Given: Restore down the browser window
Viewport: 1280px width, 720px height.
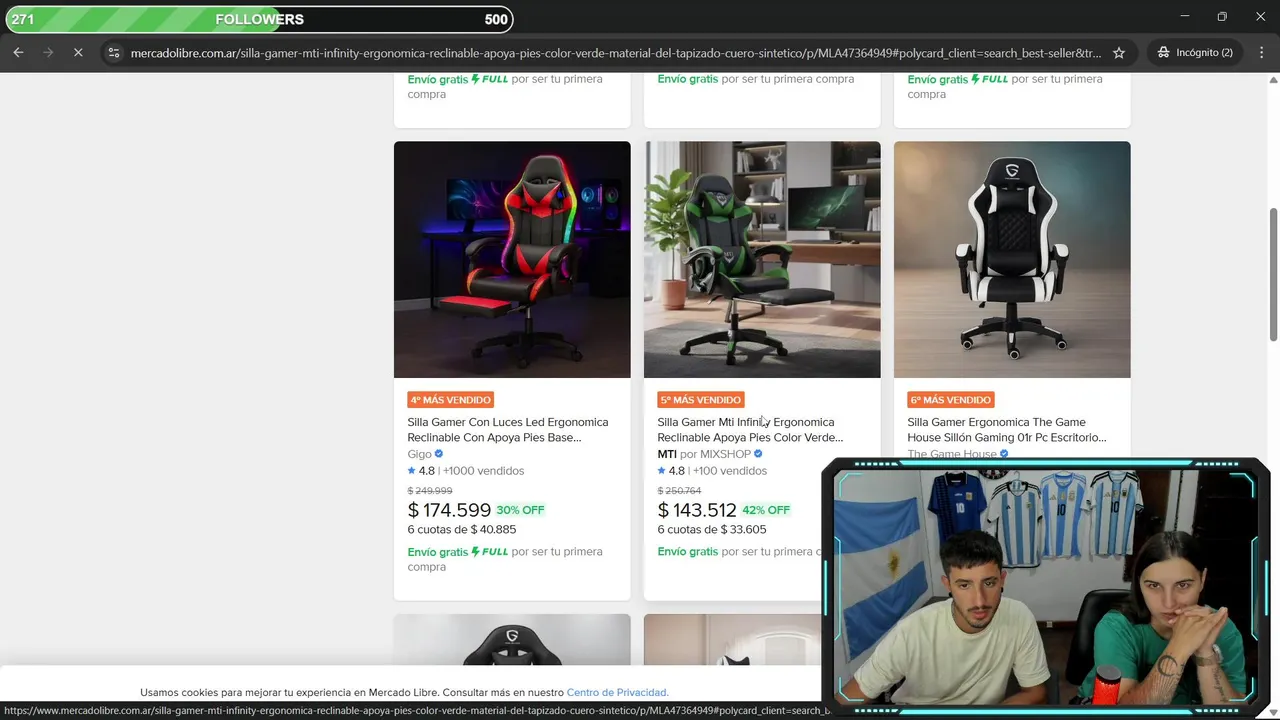Looking at the screenshot, I should pyautogui.click(x=1222, y=16).
